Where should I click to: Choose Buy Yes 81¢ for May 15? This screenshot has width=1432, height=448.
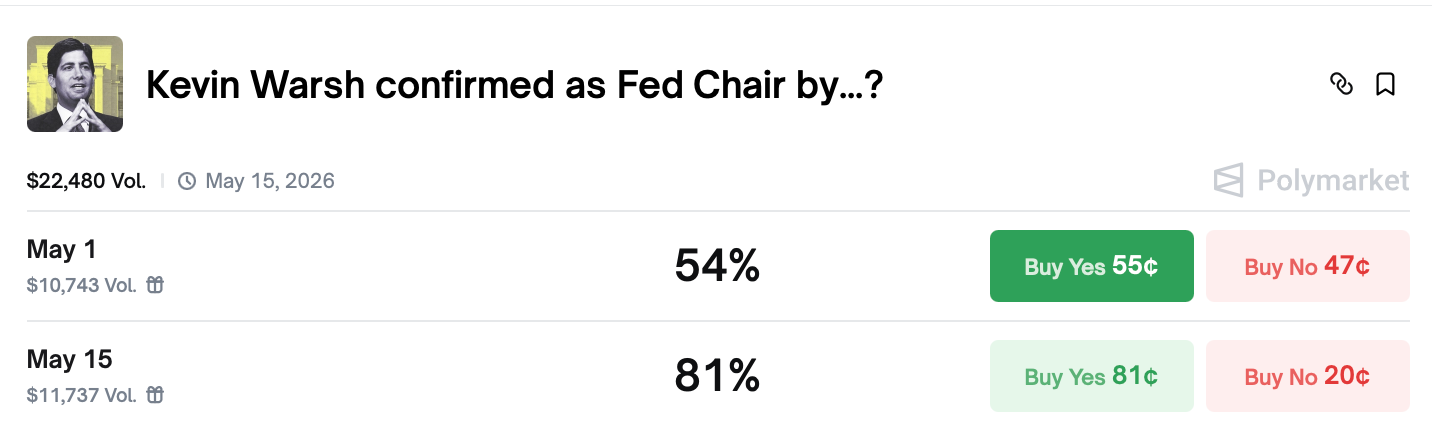click(1091, 376)
